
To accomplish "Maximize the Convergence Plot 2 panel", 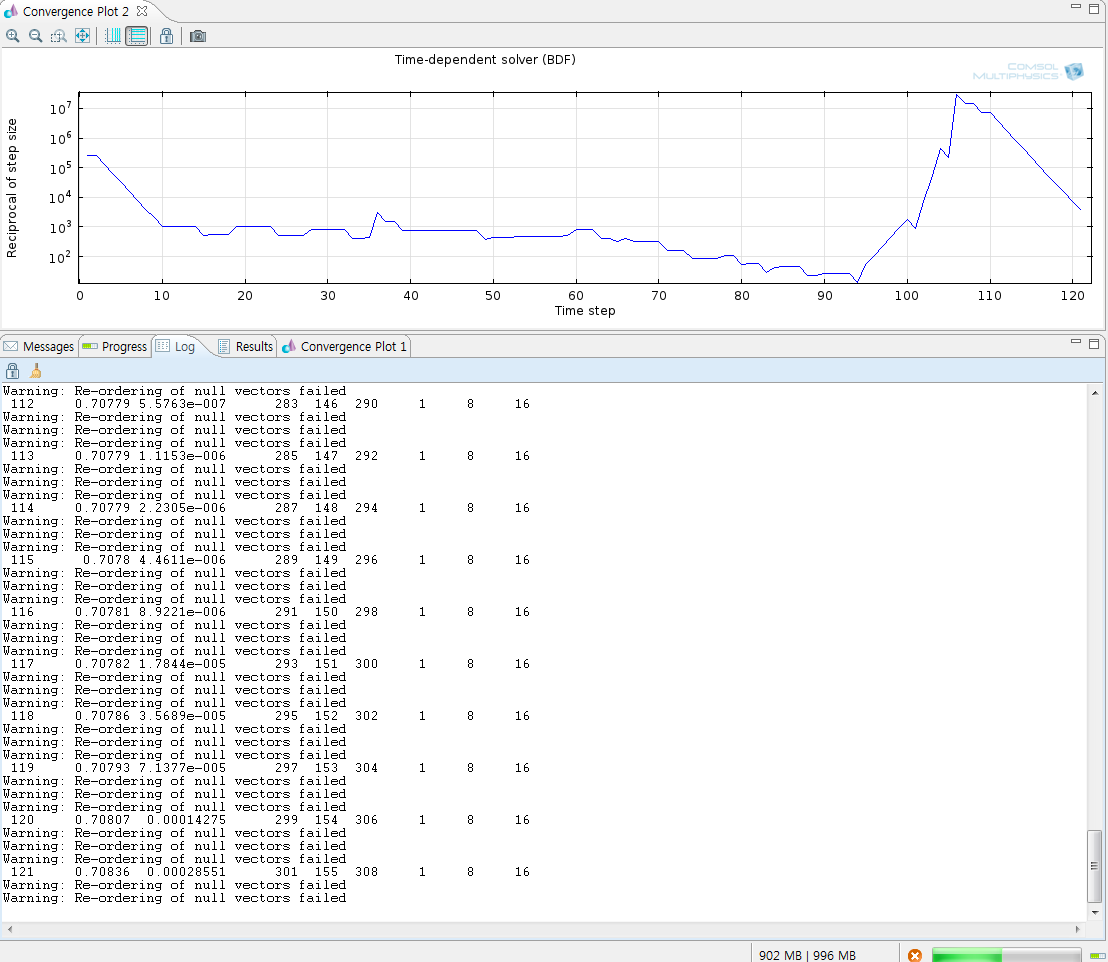I will (1094, 8).
